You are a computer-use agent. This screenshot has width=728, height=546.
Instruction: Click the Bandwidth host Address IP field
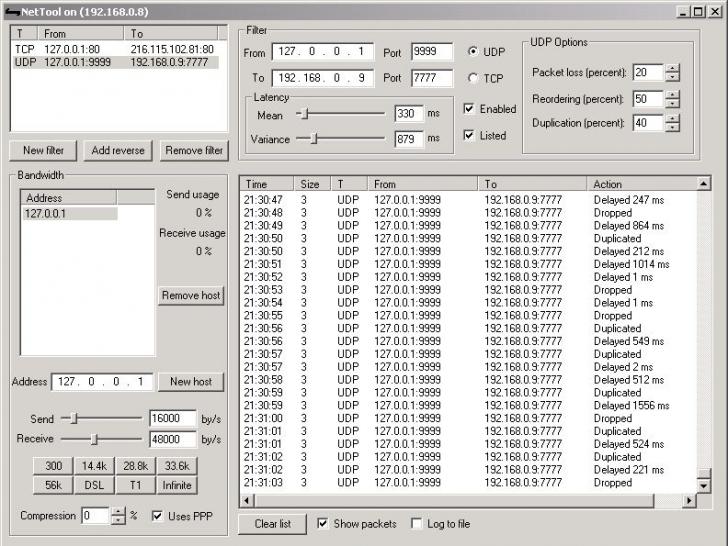point(102,382)
